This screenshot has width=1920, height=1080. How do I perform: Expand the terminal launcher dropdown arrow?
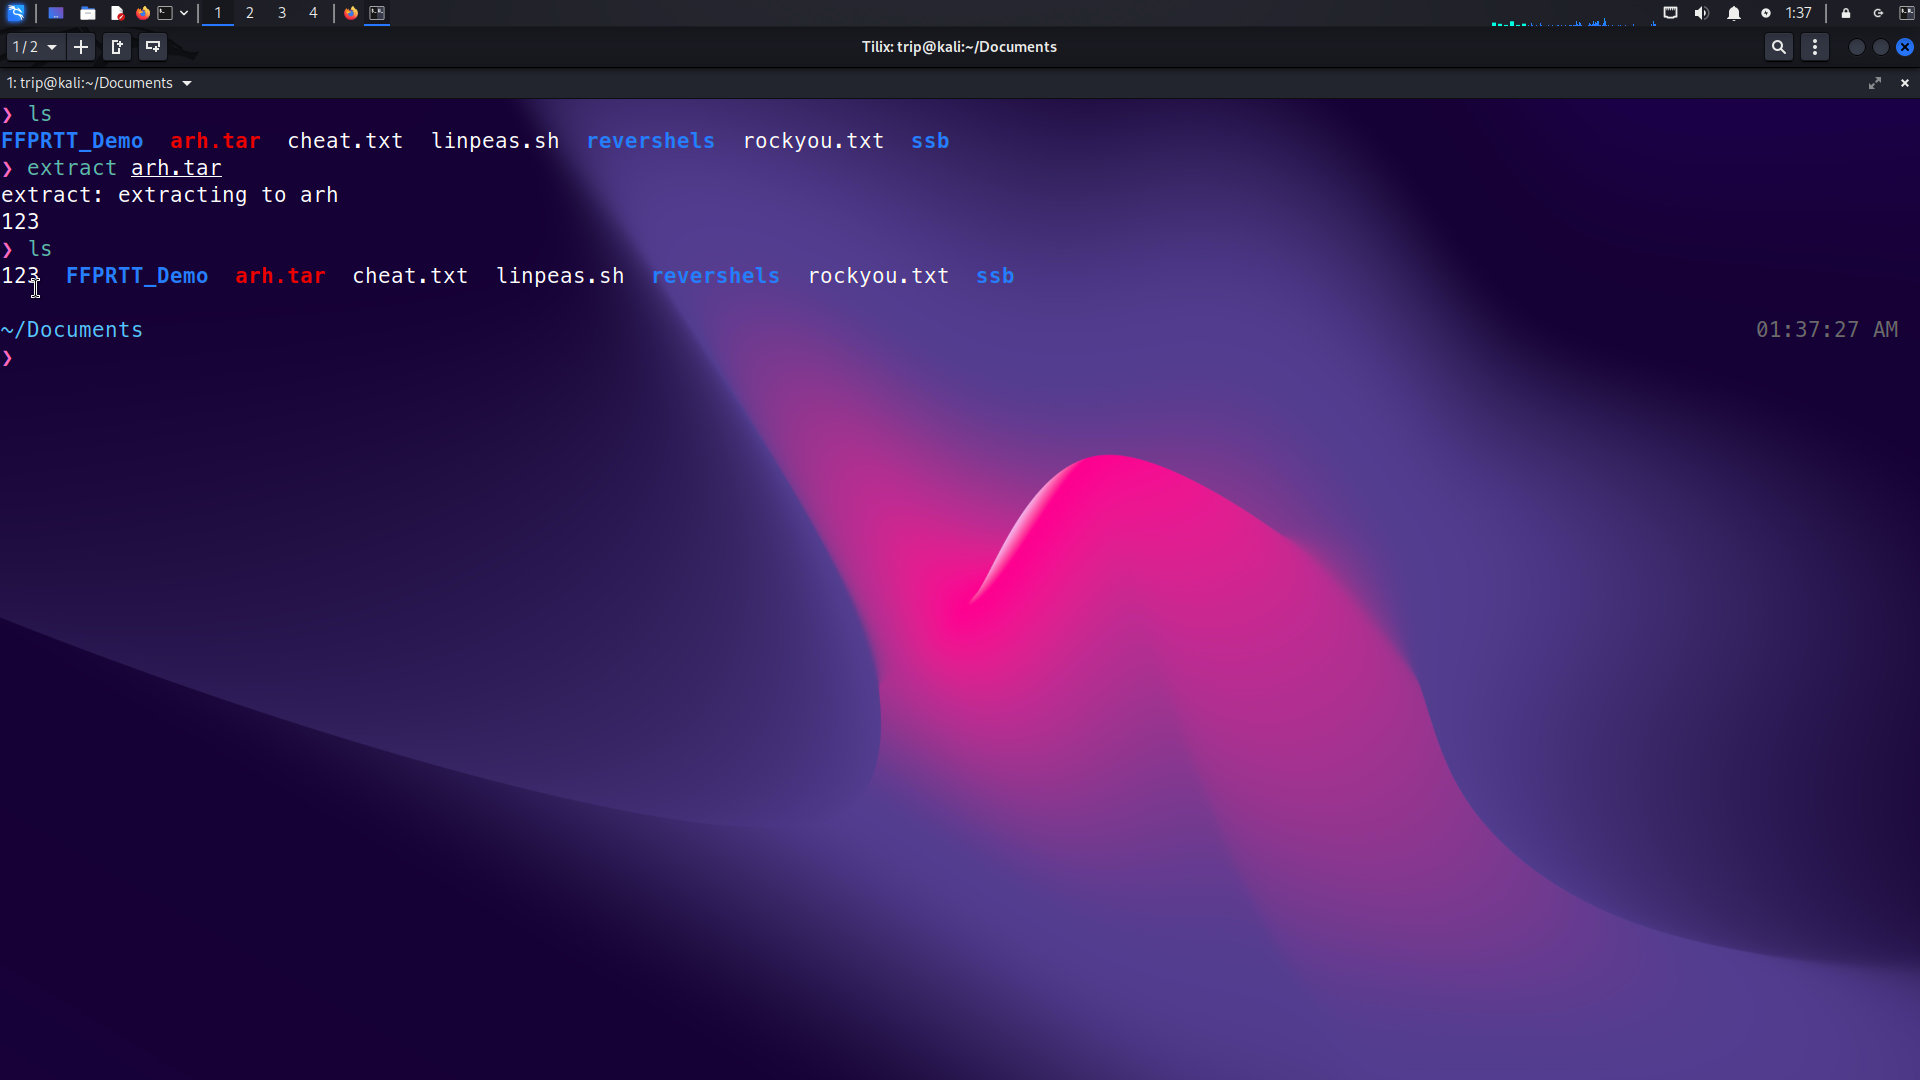[x=184, y=13]
